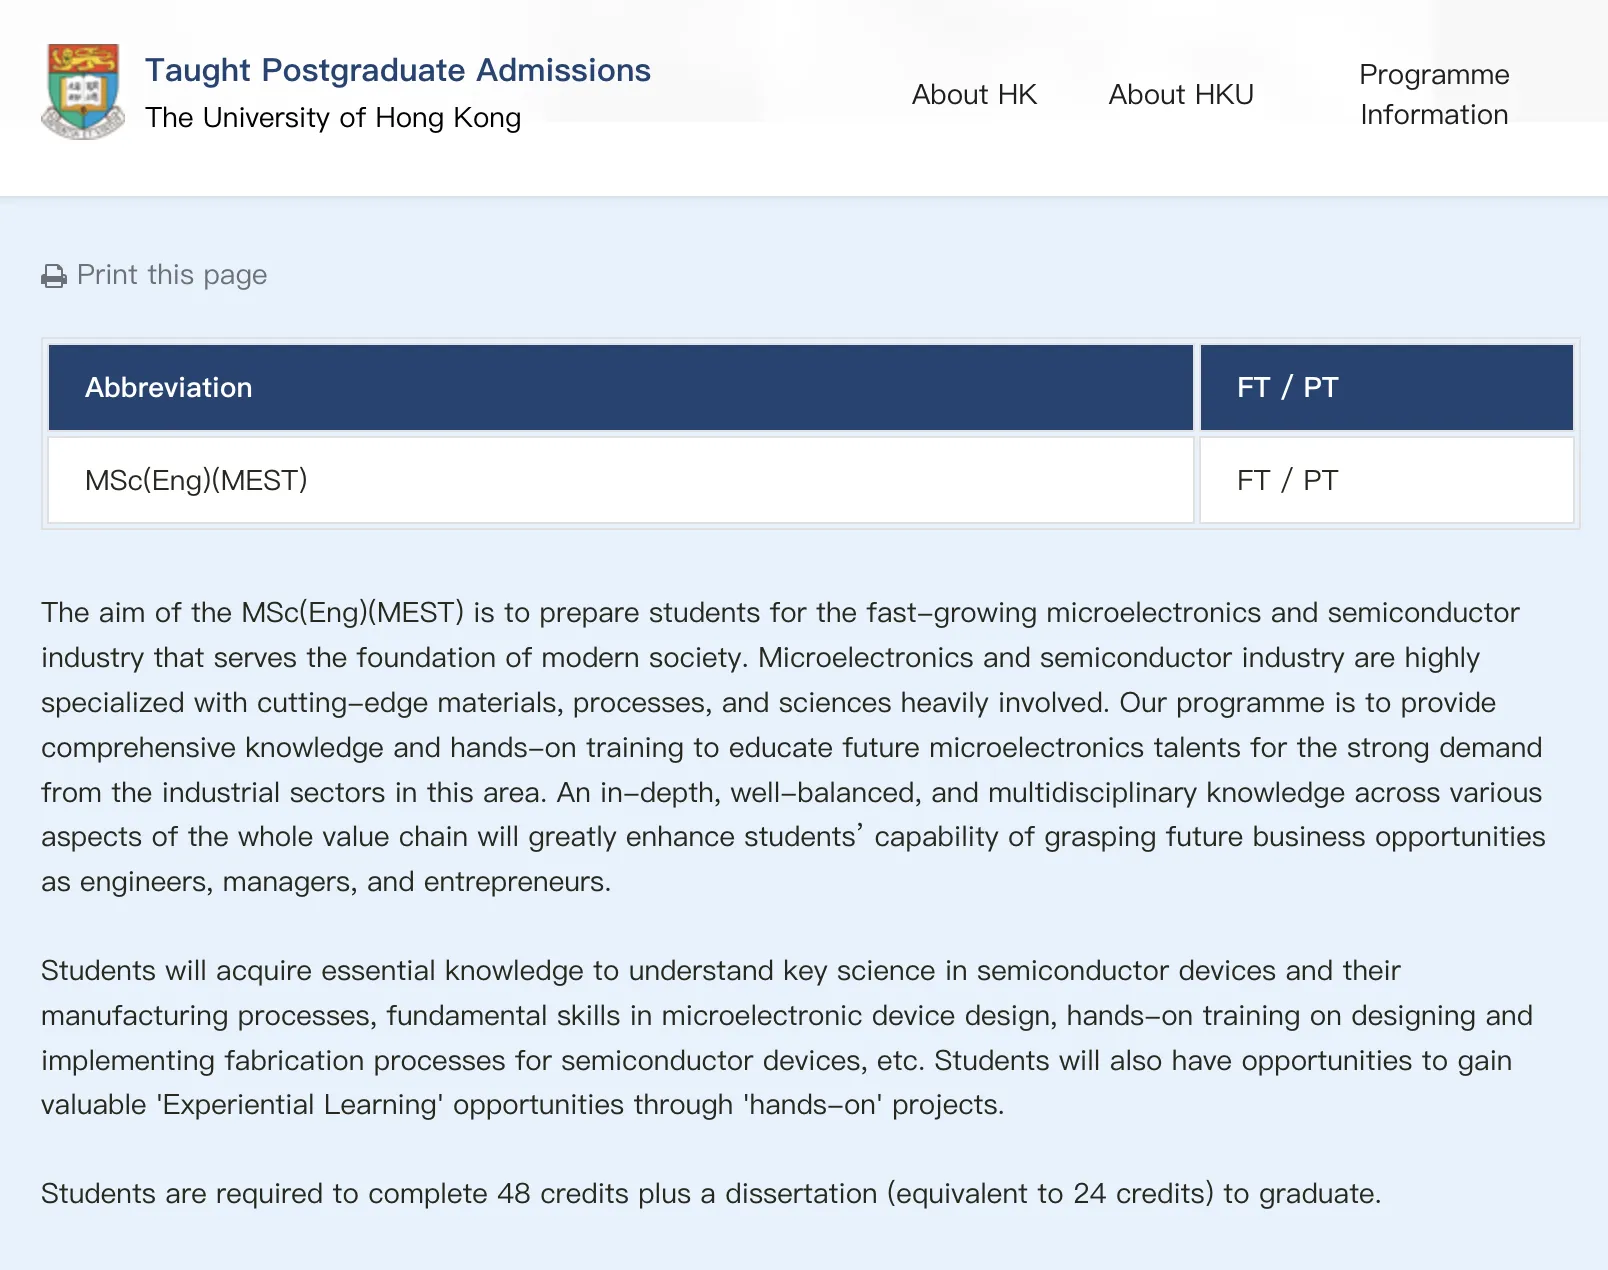Viewport: 1608px width, 1270px height.
Task: Click the FT / PT column header
Action: tap(1287, 388)
